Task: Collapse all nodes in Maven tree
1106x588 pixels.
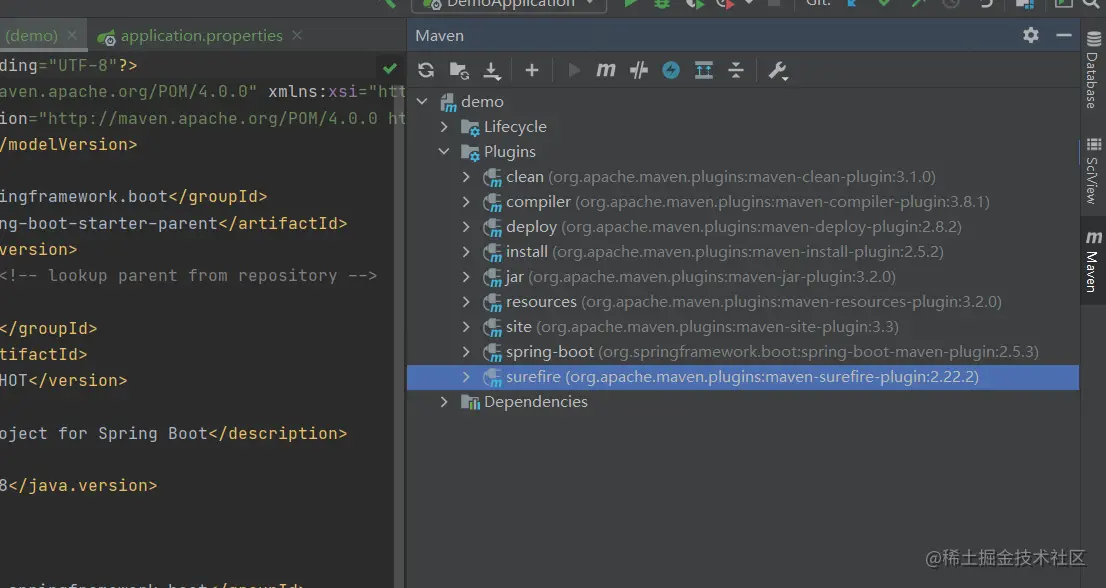Action: [x=736, y=70]
